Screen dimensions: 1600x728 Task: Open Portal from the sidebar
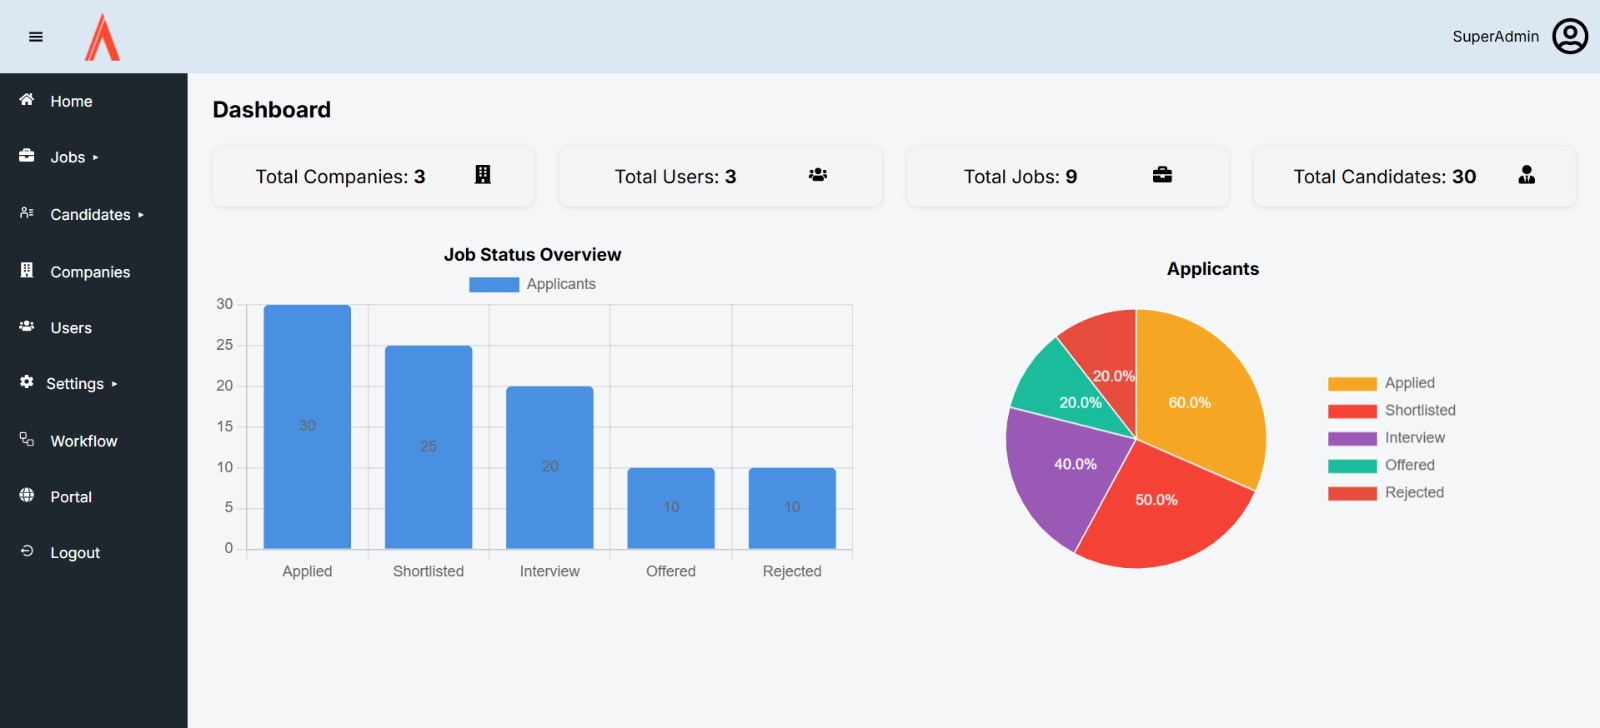coord(70,497)
